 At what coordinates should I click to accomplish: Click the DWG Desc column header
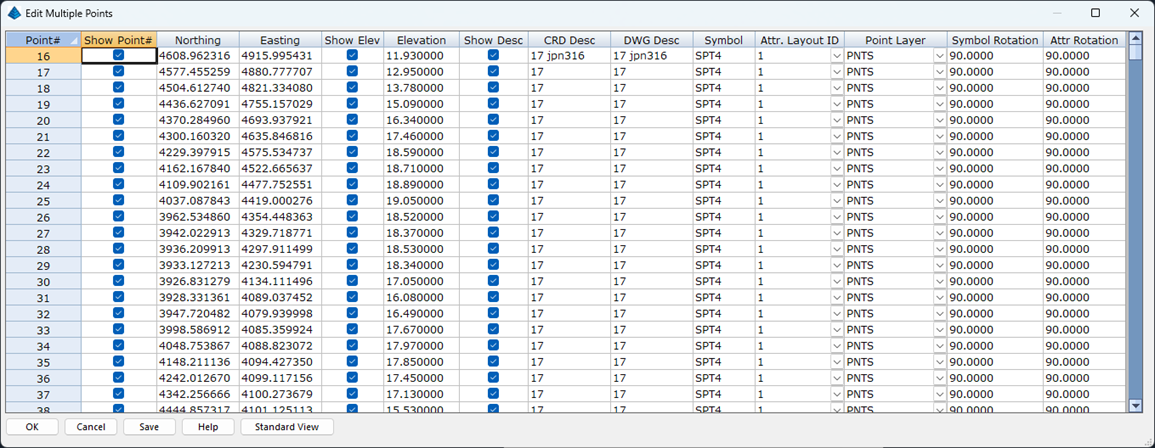[650, 40]
